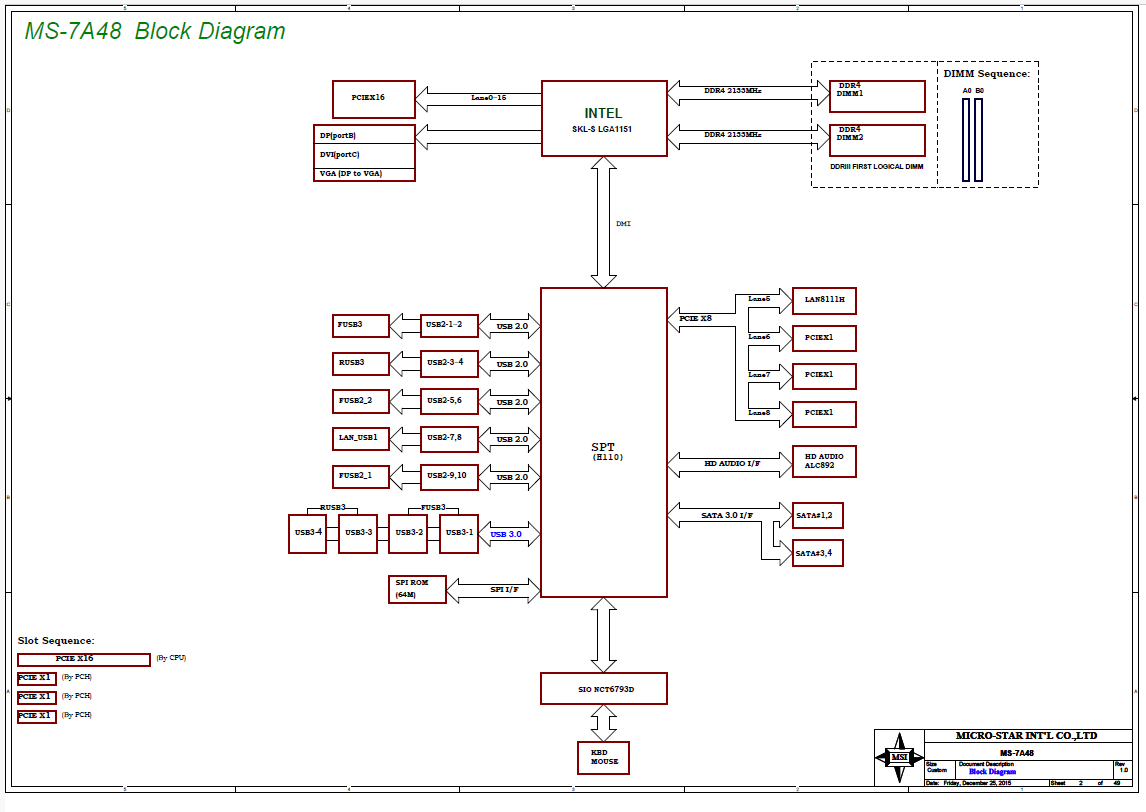Click the INTEL SKL-S LGA1151 CPU block
This screenshot has height=812, width=1146.
604,118
